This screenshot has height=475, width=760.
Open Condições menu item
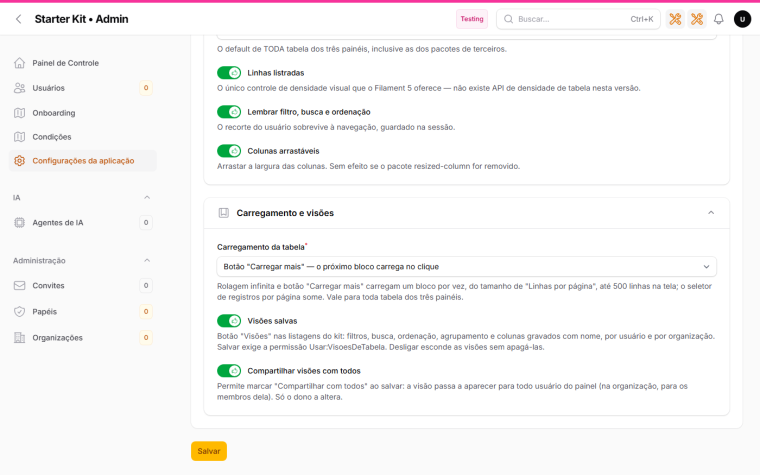coord(82,137)
